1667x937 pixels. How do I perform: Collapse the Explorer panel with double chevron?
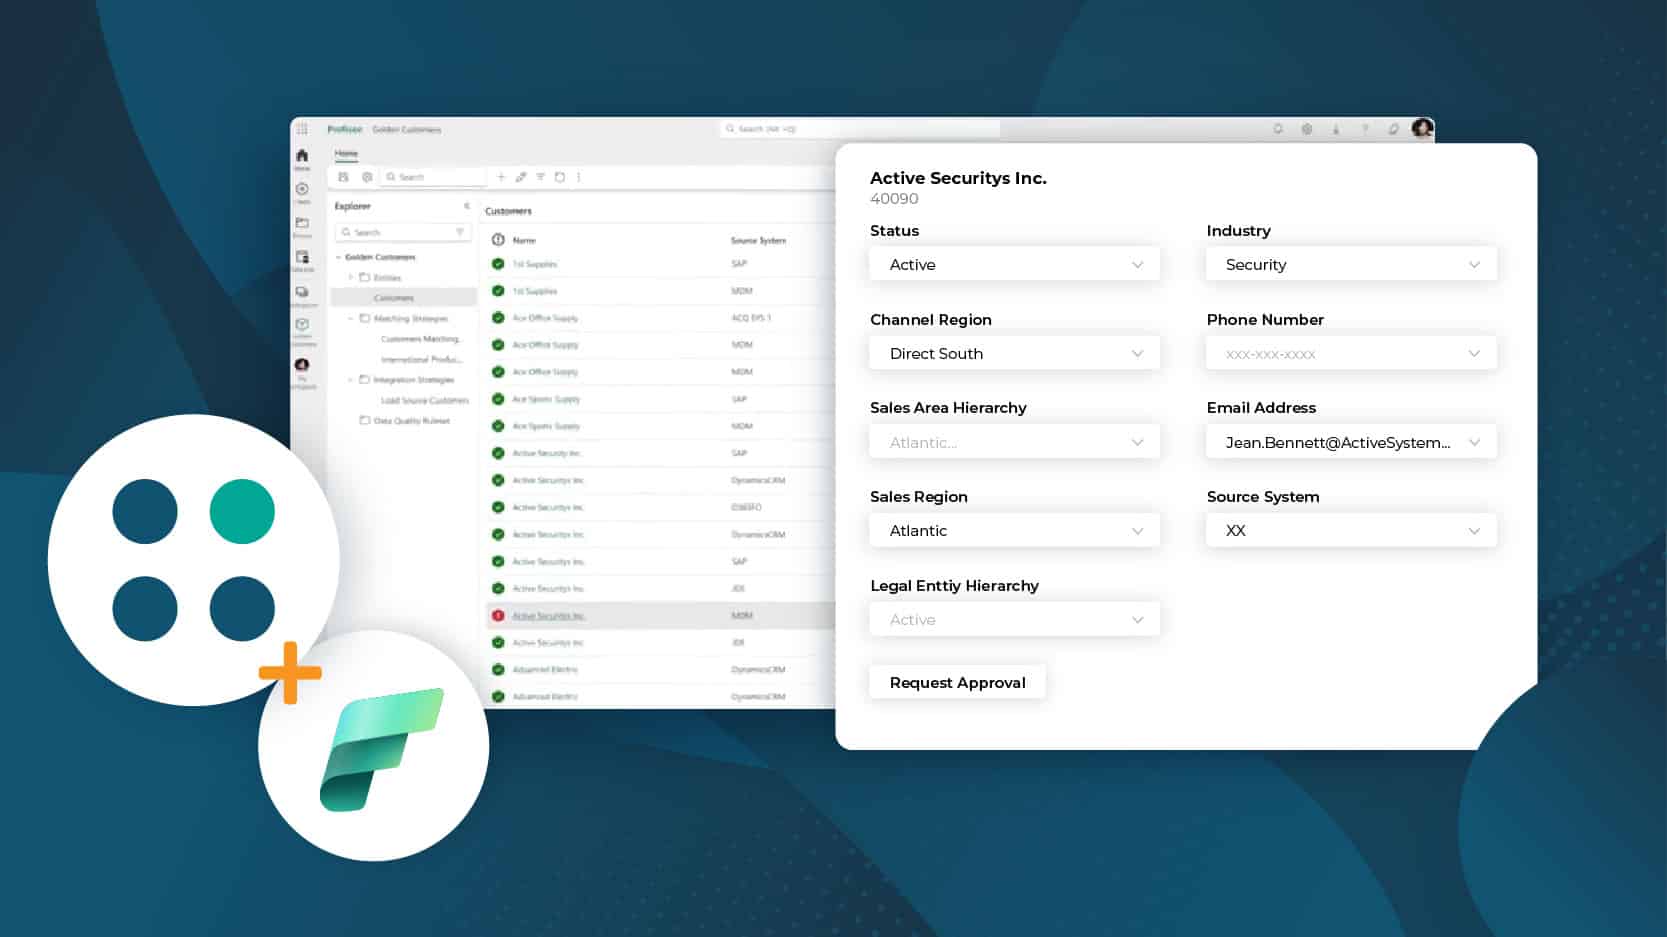[x=466, y=206]
